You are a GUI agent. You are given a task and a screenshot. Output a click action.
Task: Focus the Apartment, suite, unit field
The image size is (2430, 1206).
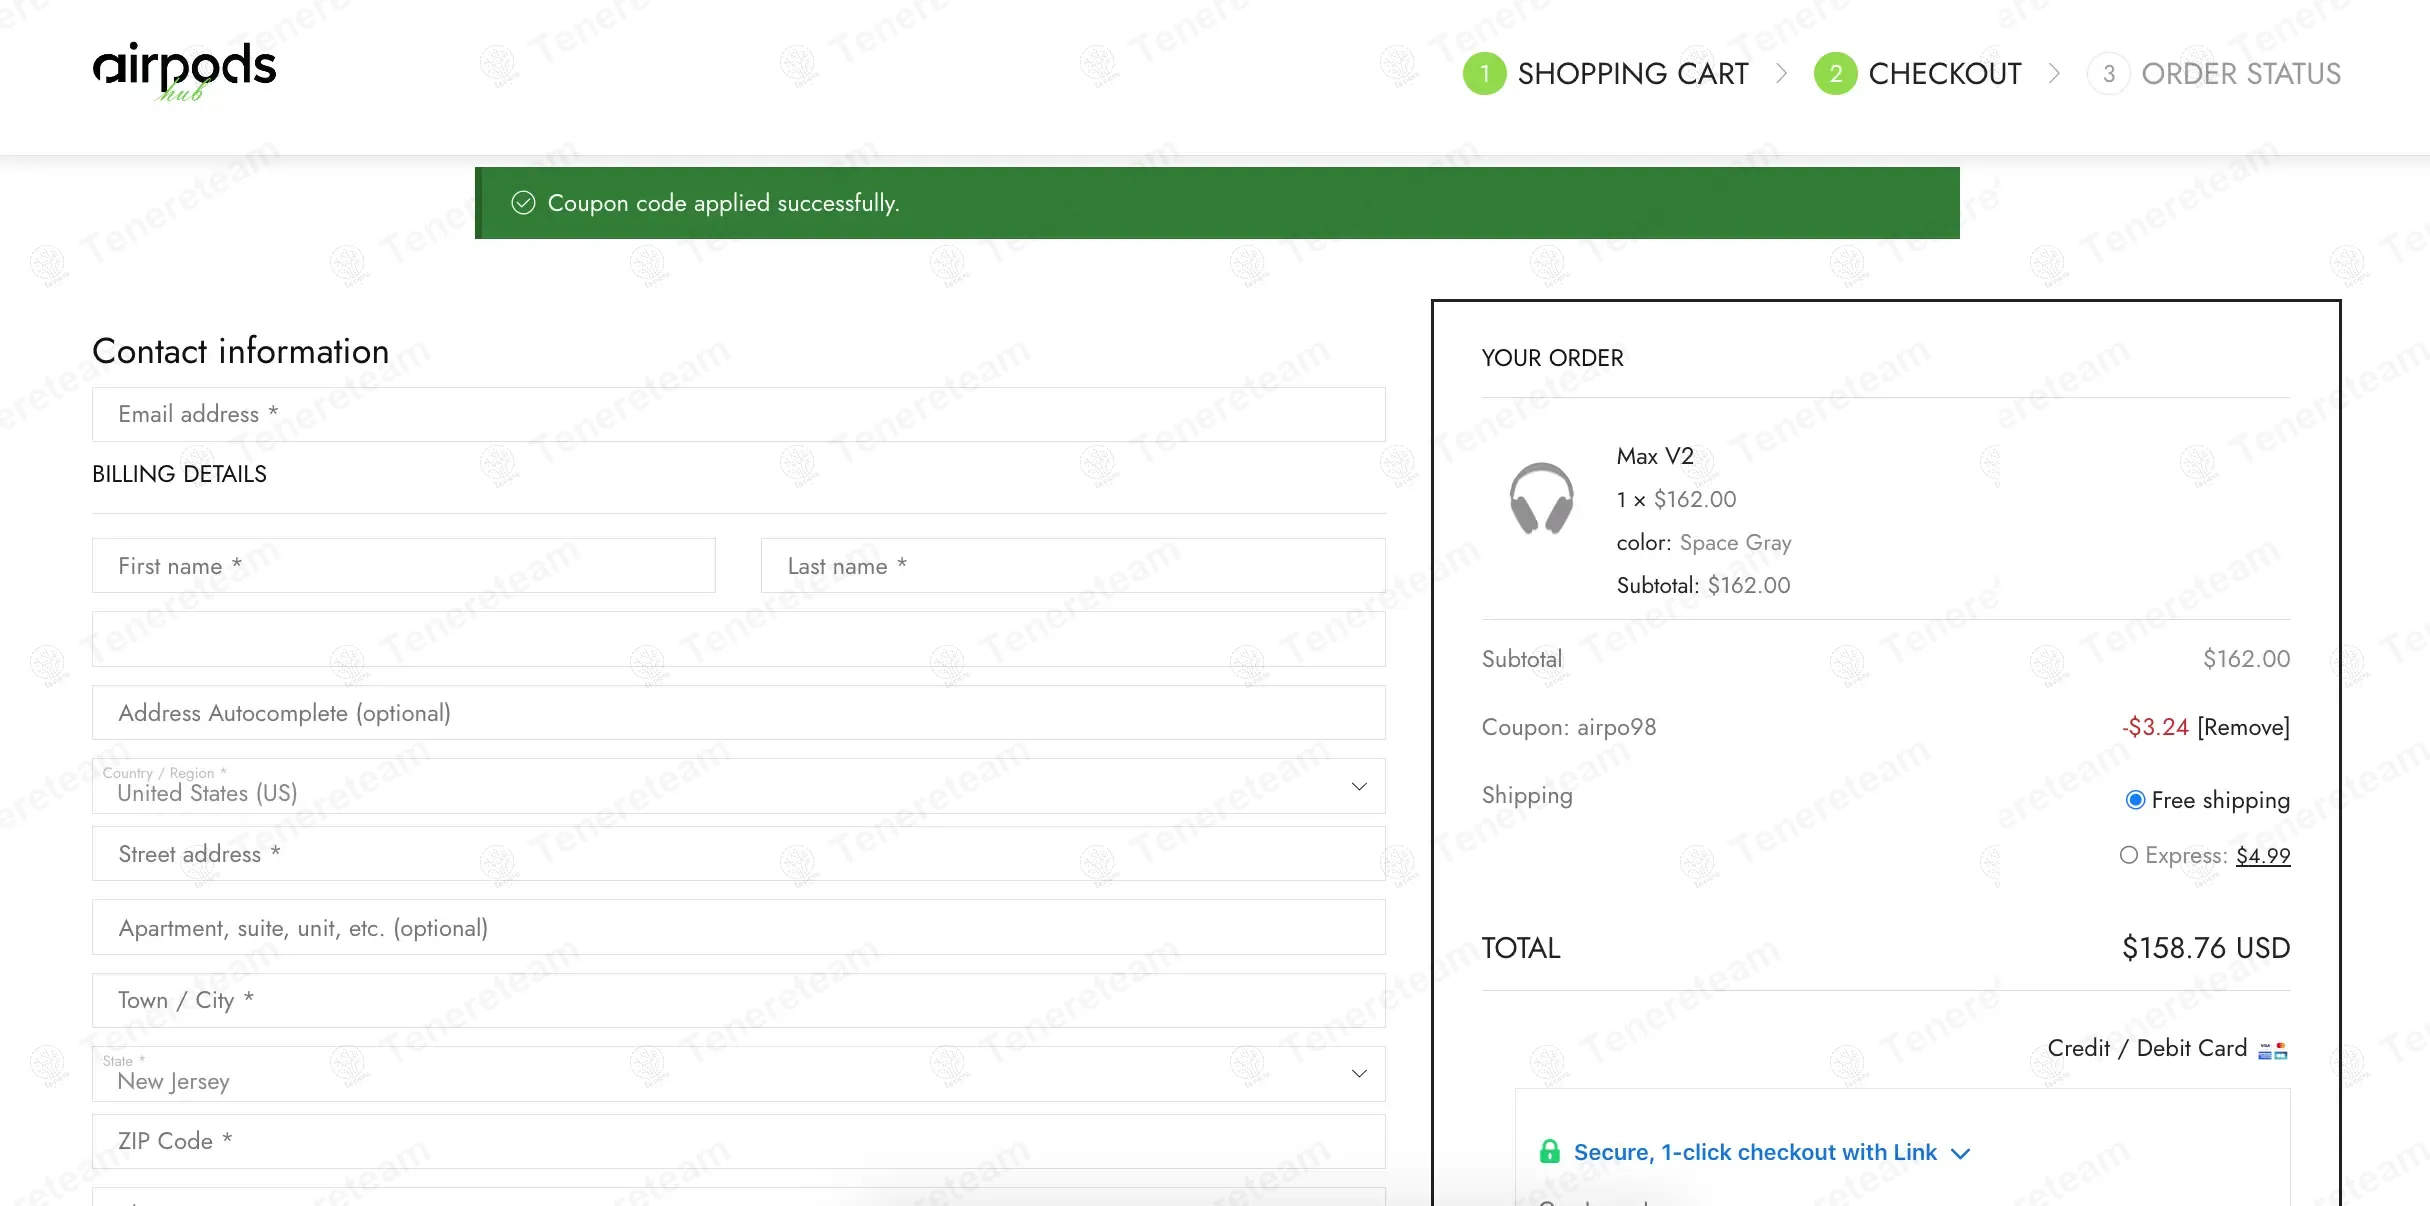(x=739, y=928)
